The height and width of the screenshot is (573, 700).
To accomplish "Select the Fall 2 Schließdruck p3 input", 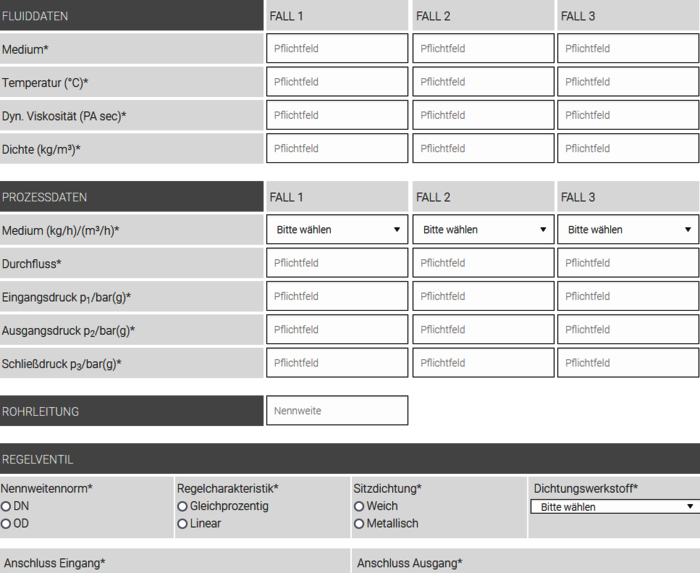I will [x=483, y=363].
